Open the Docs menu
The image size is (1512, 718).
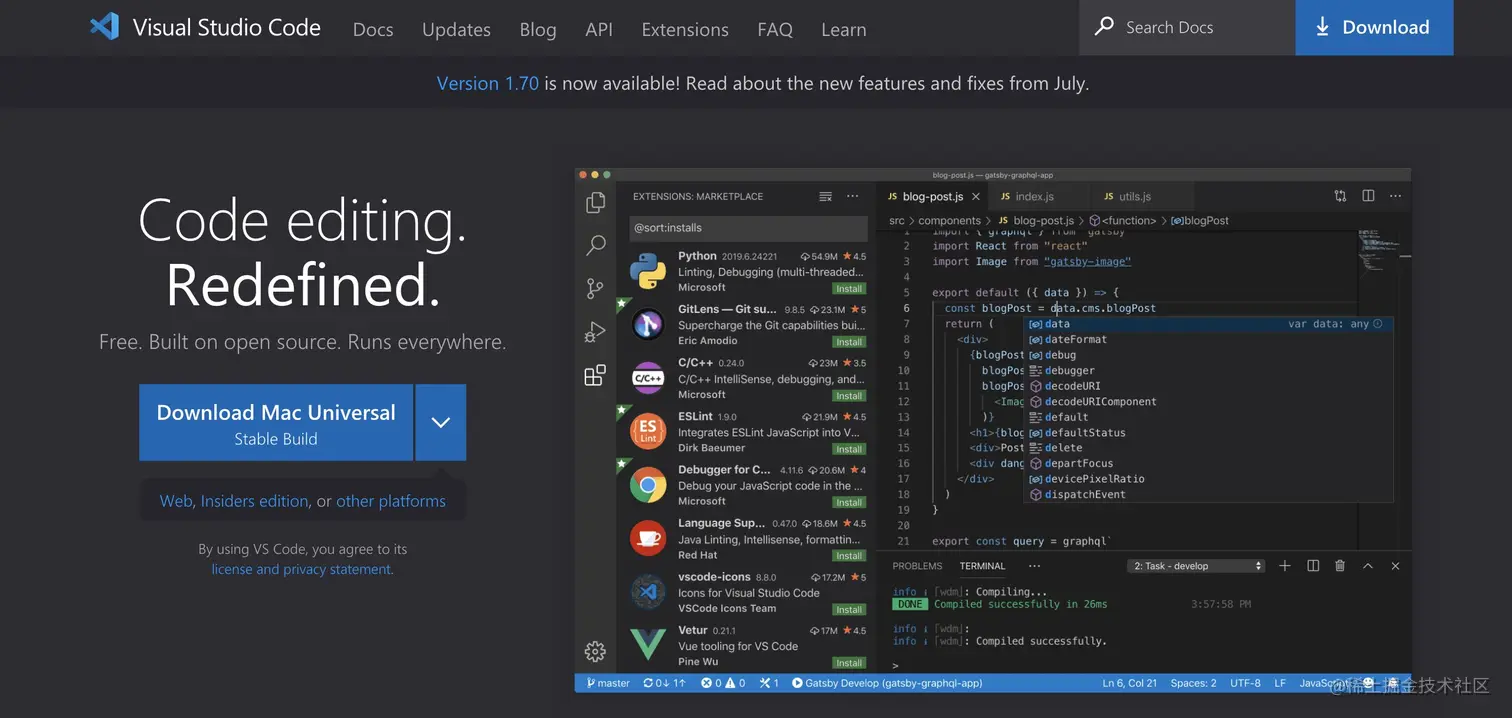[373, 30]
